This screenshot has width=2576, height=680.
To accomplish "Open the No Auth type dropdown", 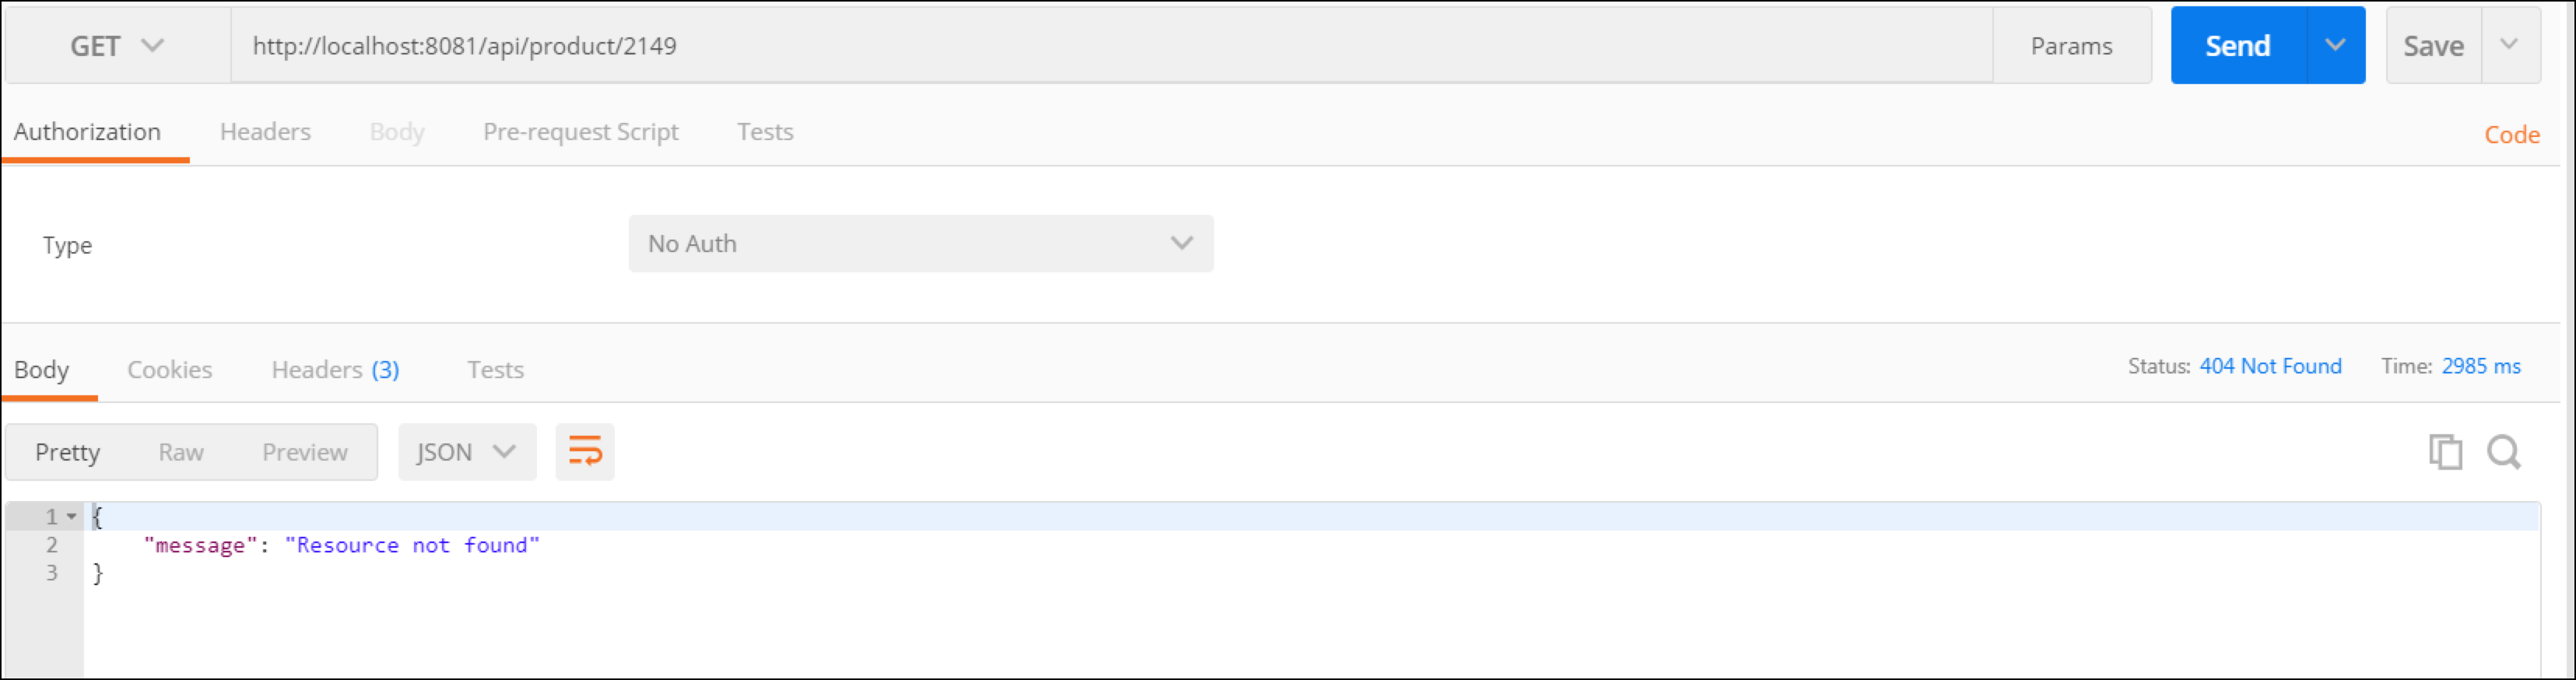I will click(x=920, y=244).
